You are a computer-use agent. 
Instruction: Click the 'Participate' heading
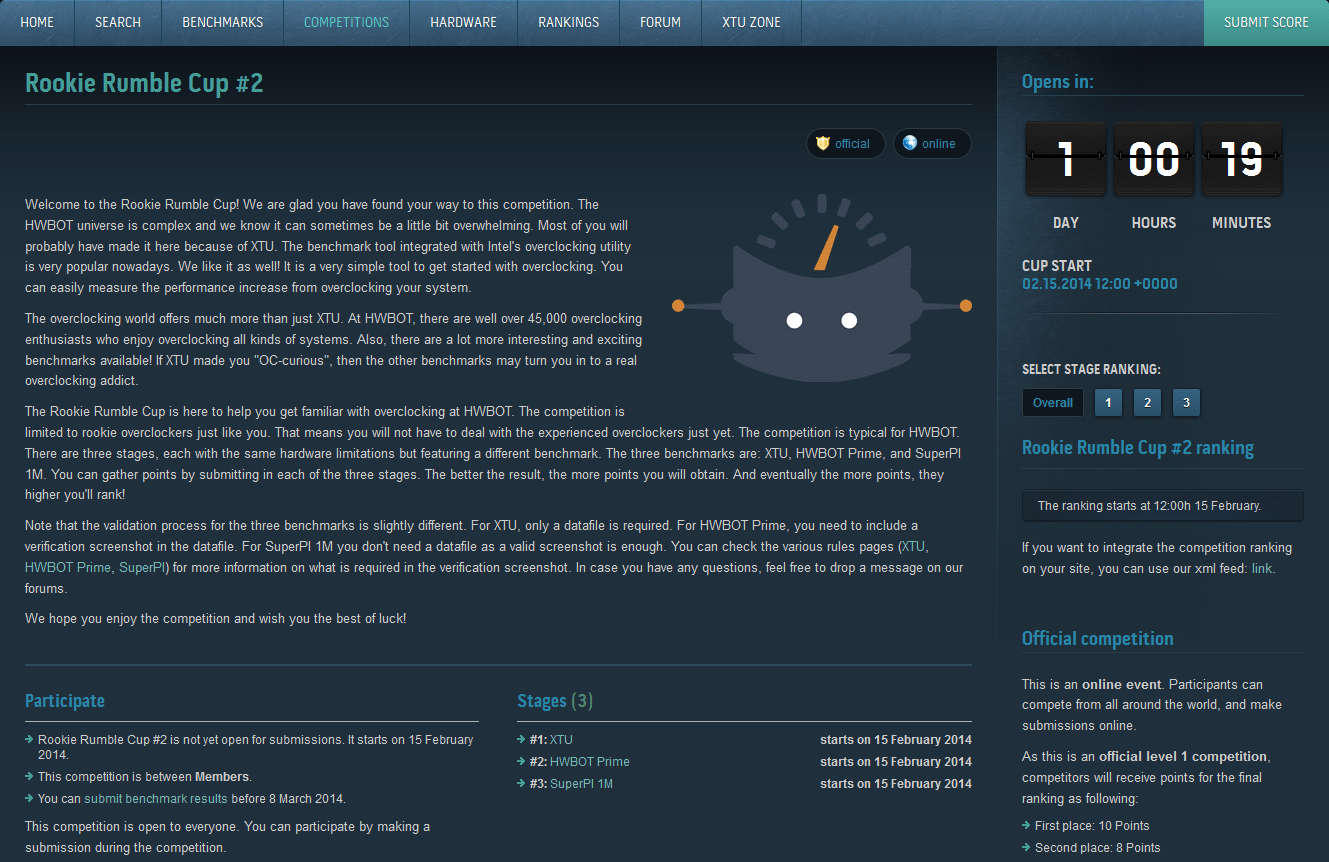(x=65, y=701)
